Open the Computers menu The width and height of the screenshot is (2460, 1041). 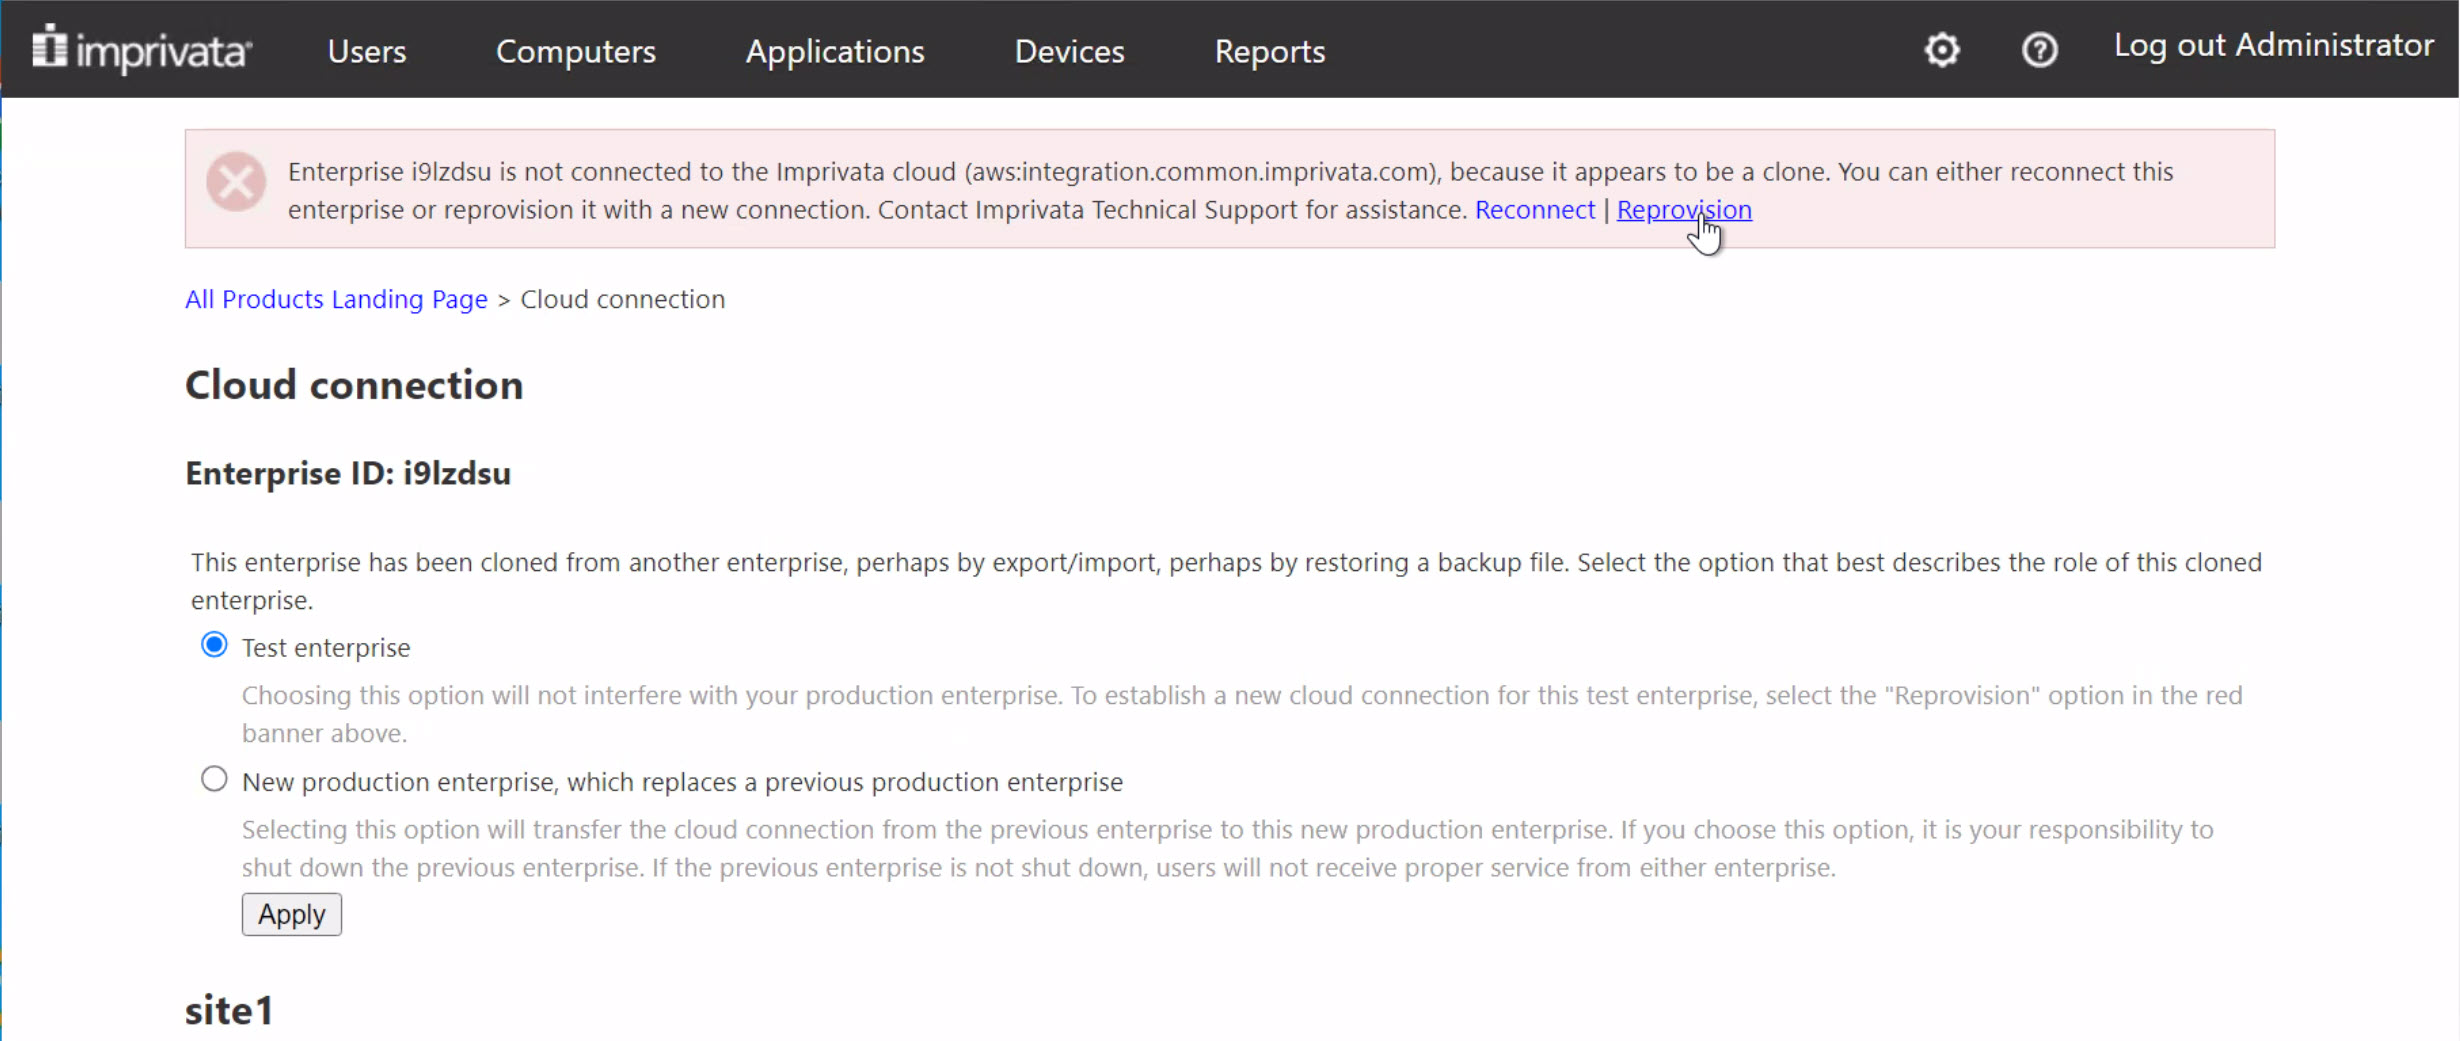[x=575, y=51]
